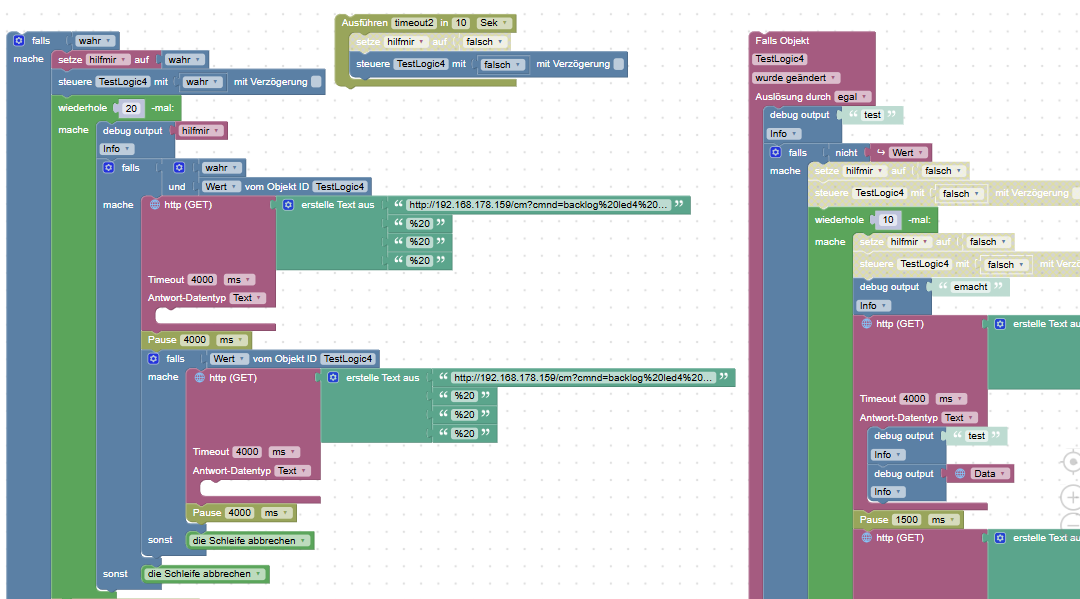Click gear on the 'falls nicht Wert' block
1080x599 pixels.
pyautogui.click(x=775, y=152)
